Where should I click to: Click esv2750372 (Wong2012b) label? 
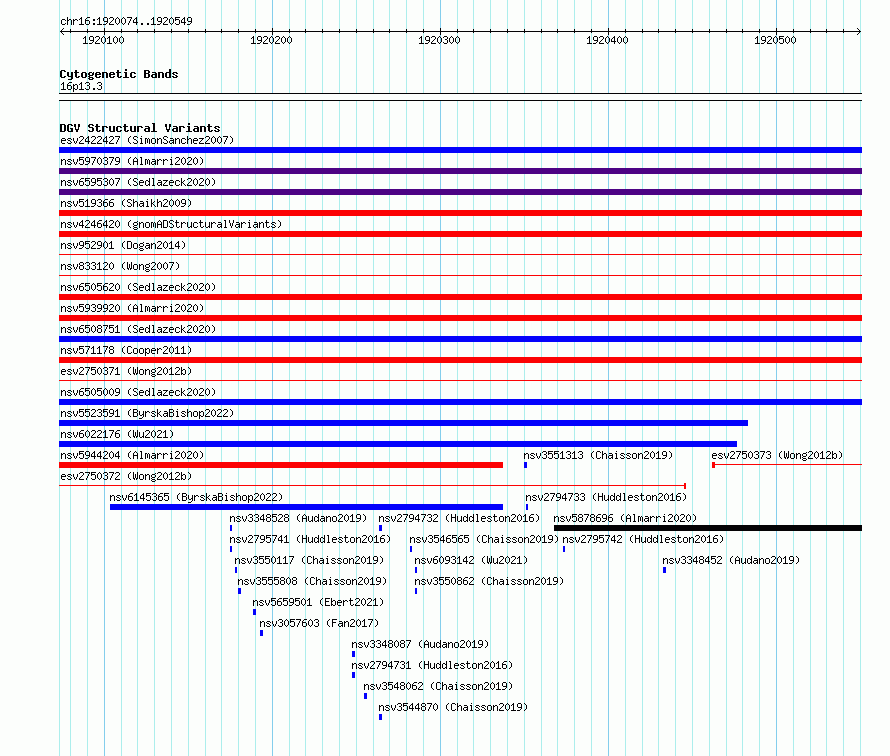[x=126, y=476]
